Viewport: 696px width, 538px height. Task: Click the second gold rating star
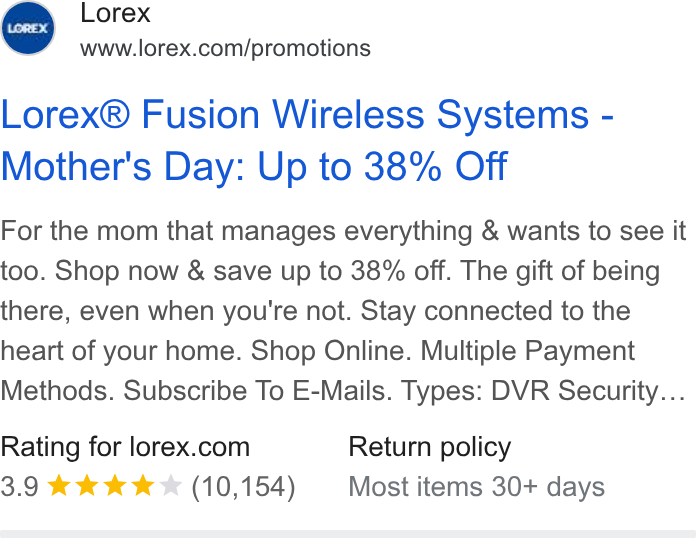87,485
